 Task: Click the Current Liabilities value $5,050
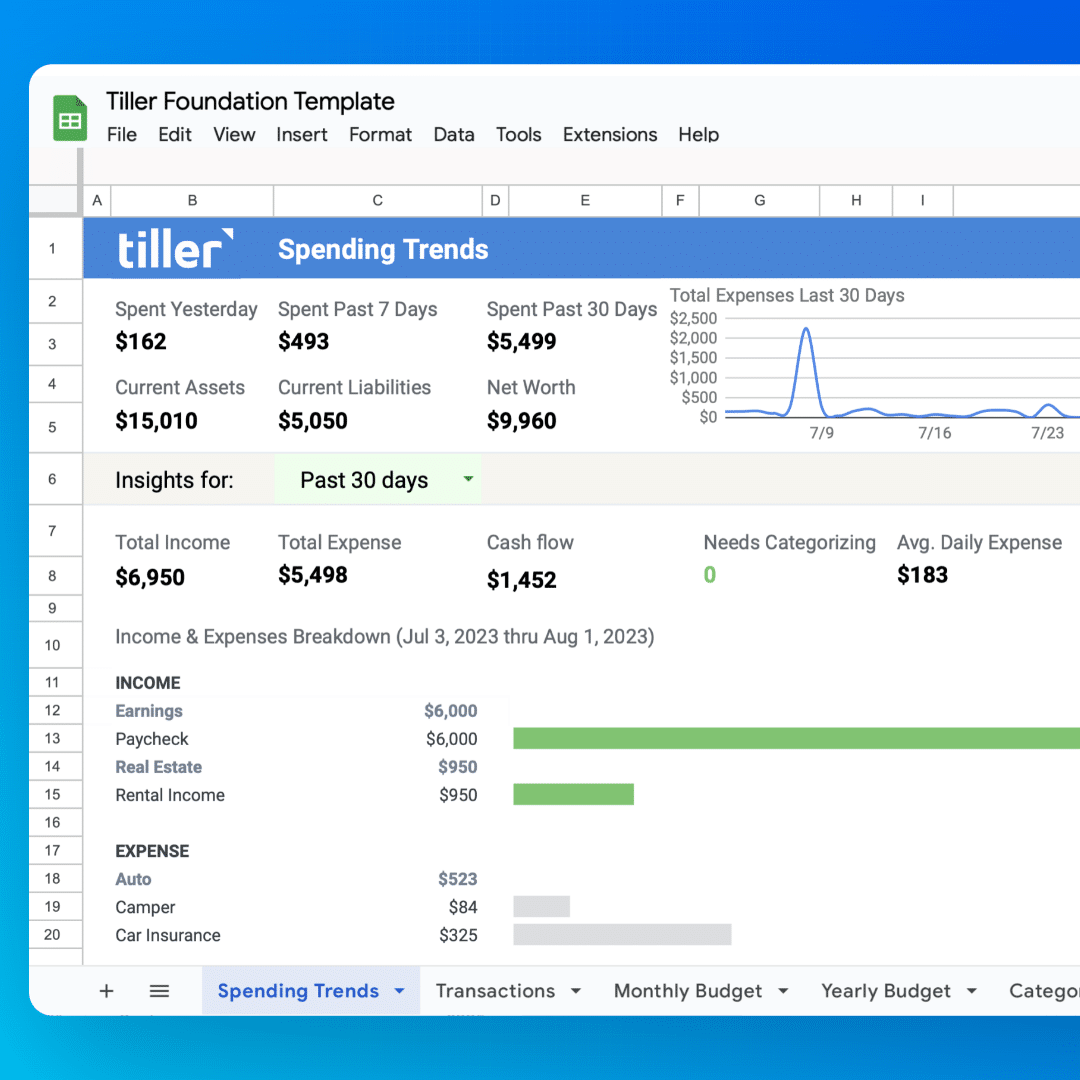point(313,421)
